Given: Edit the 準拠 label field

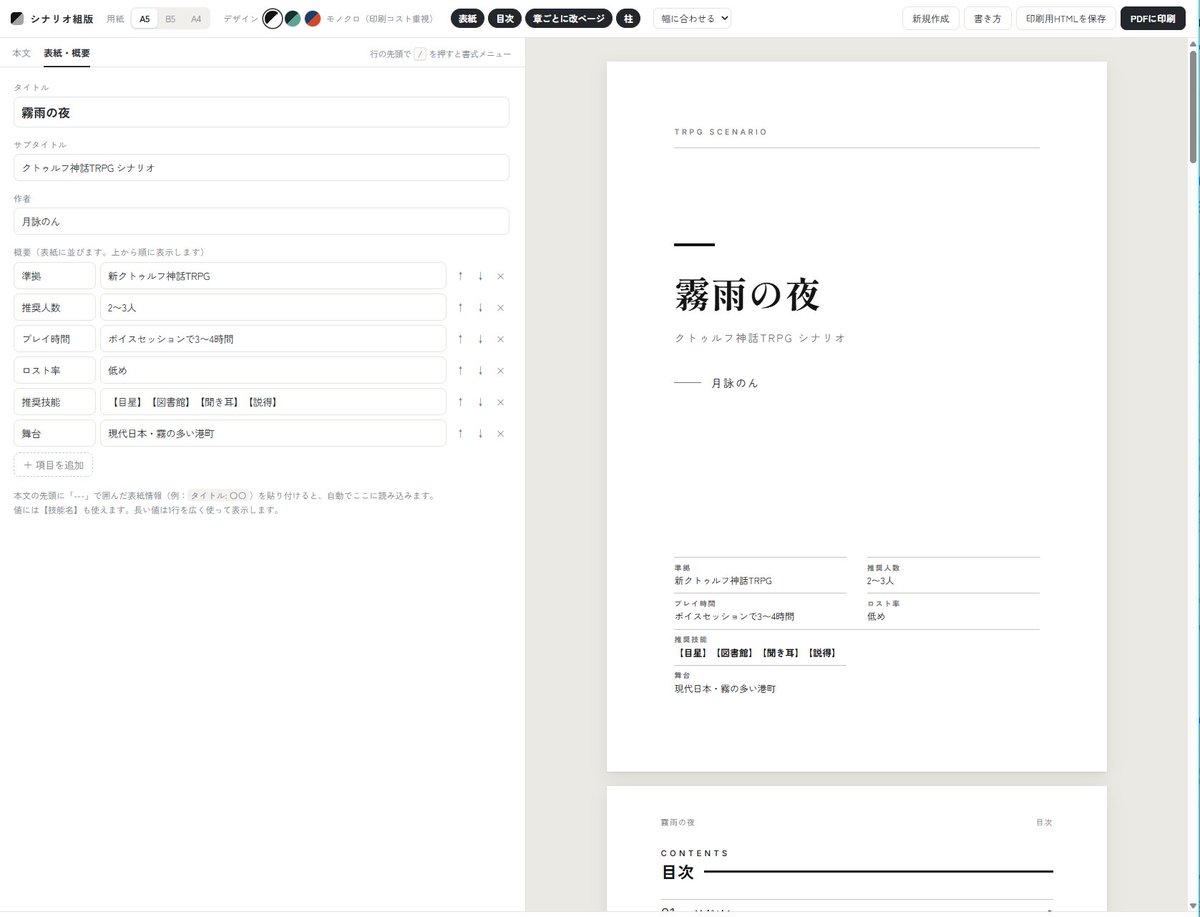Looking at the screenshot, I should point(54,276).
